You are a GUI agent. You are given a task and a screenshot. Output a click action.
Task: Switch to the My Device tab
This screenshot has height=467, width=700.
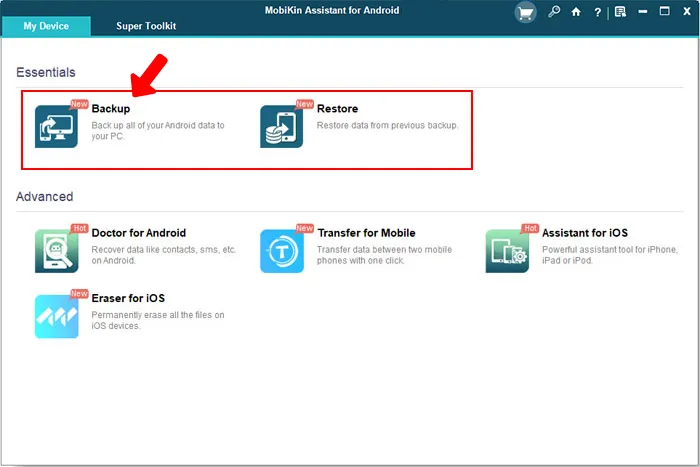(x=46, y=26)
